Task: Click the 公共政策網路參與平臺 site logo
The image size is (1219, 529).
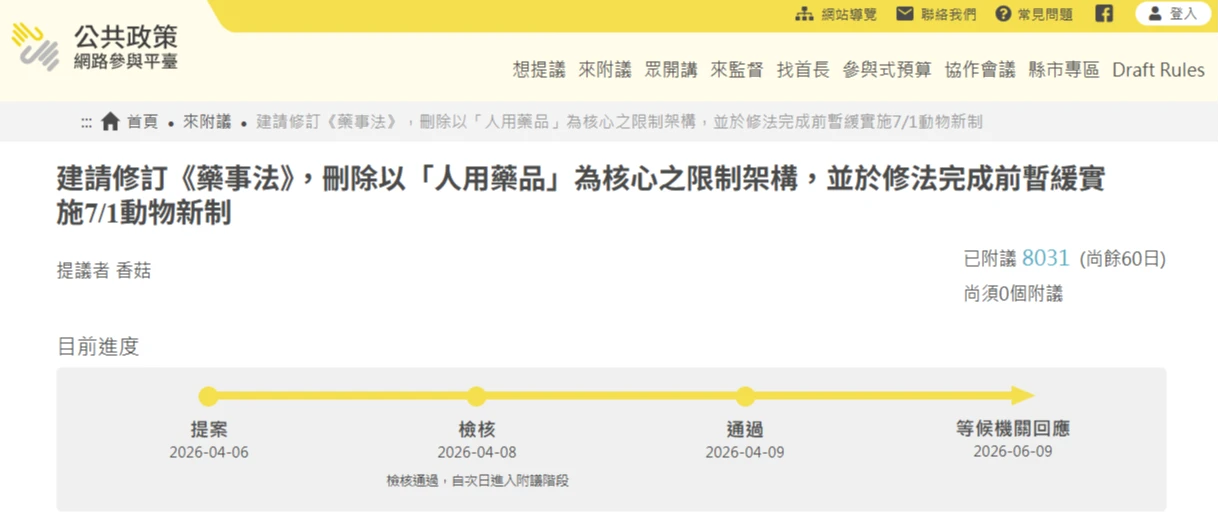Action: click(x=95, y=47)
